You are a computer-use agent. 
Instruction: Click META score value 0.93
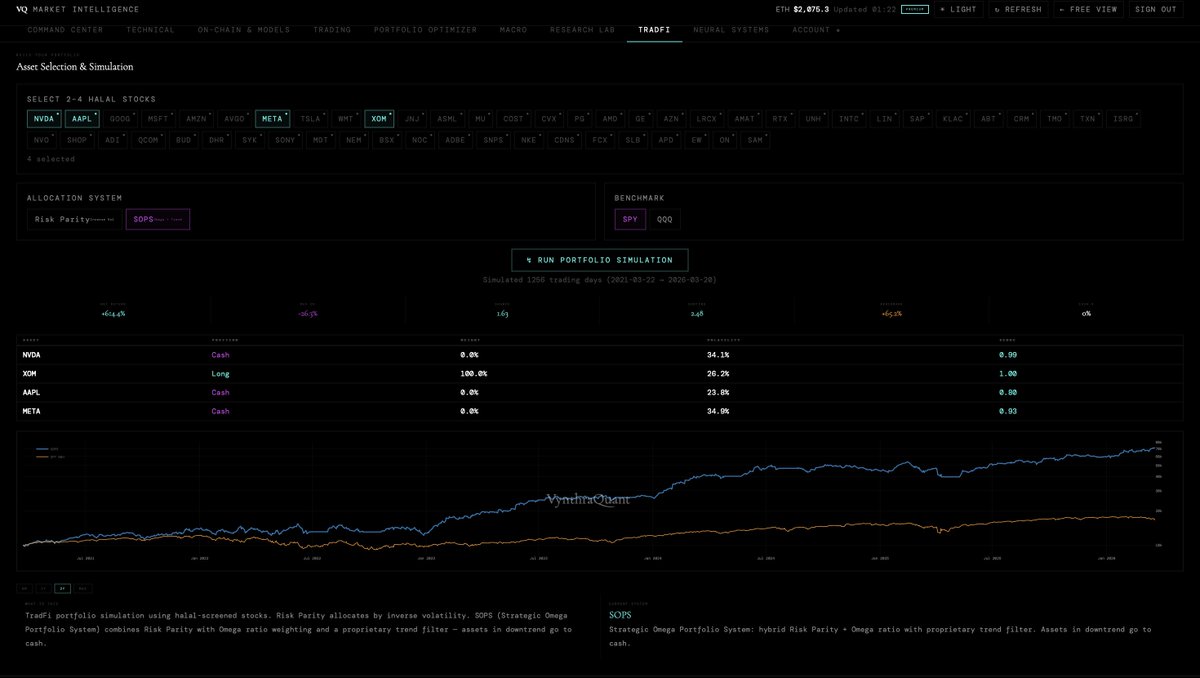(1008, 411)
